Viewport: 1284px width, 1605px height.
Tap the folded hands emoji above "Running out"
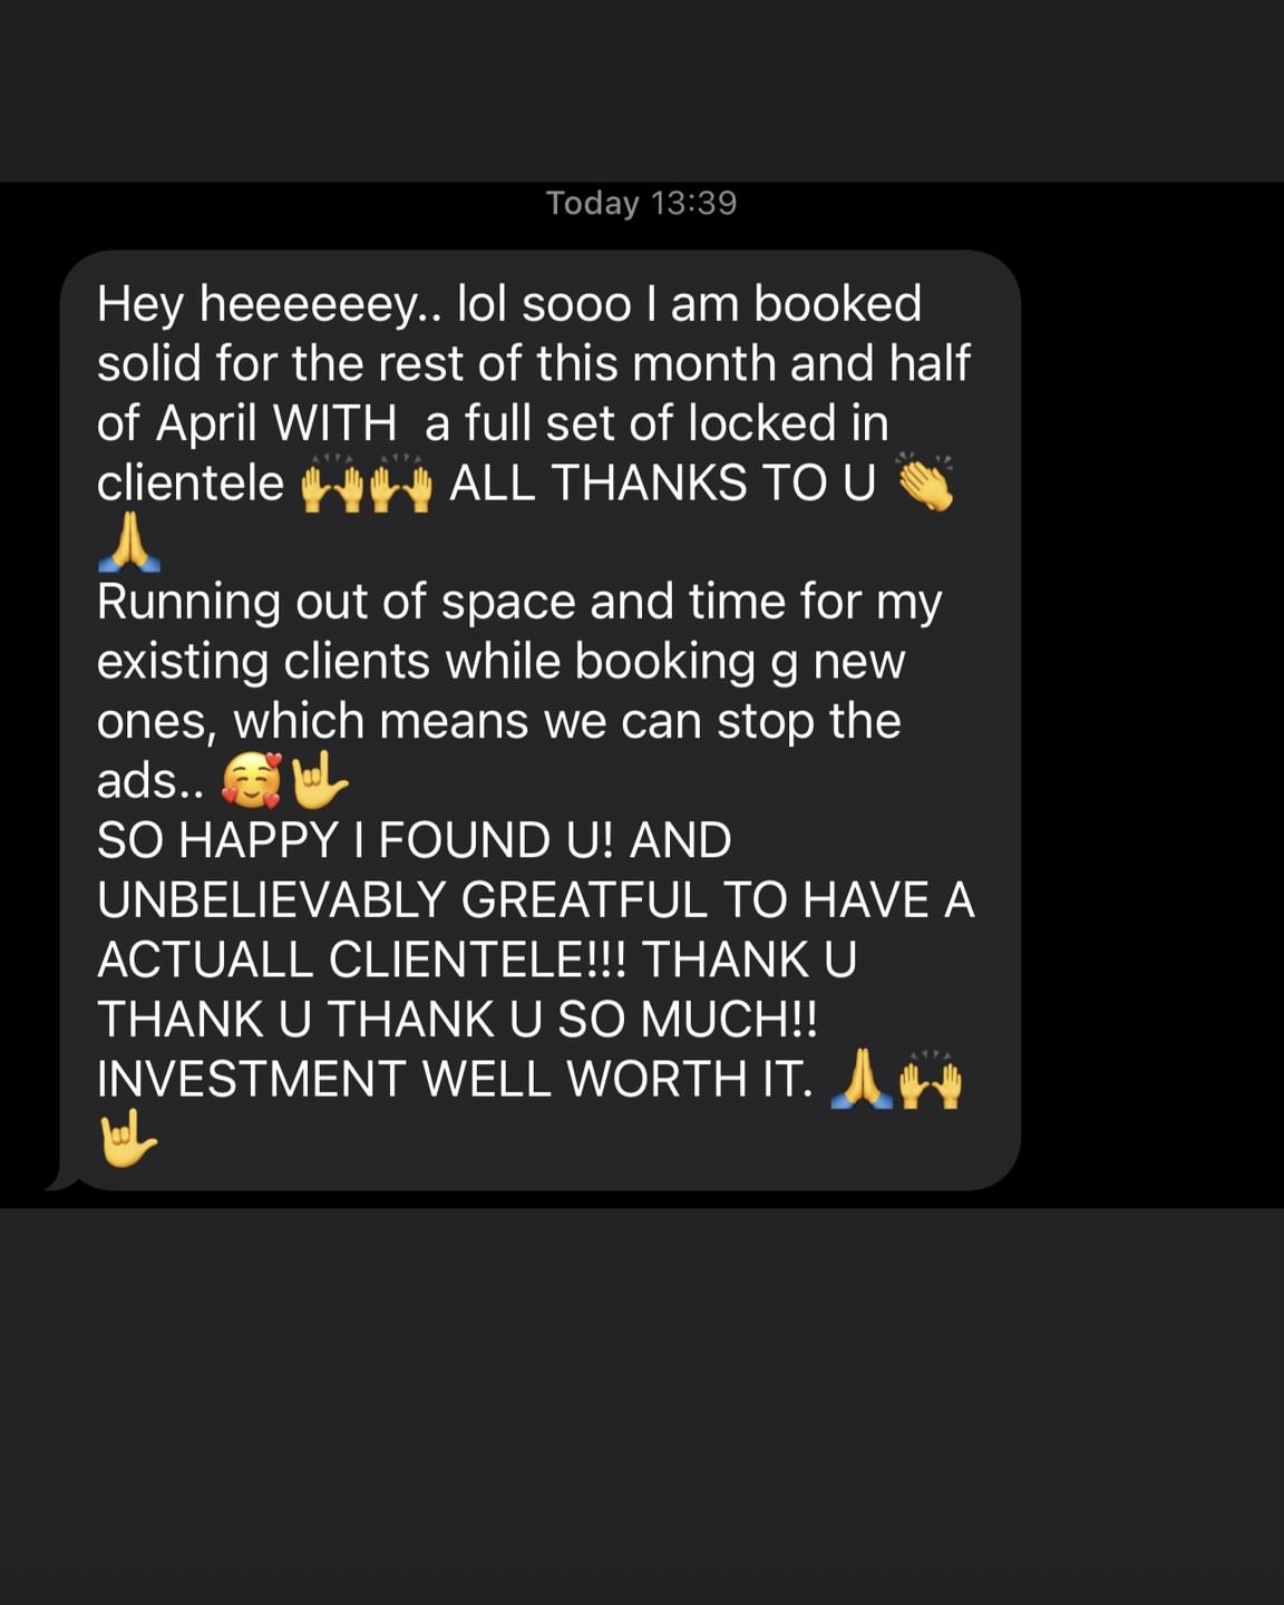tap(127, 542)
